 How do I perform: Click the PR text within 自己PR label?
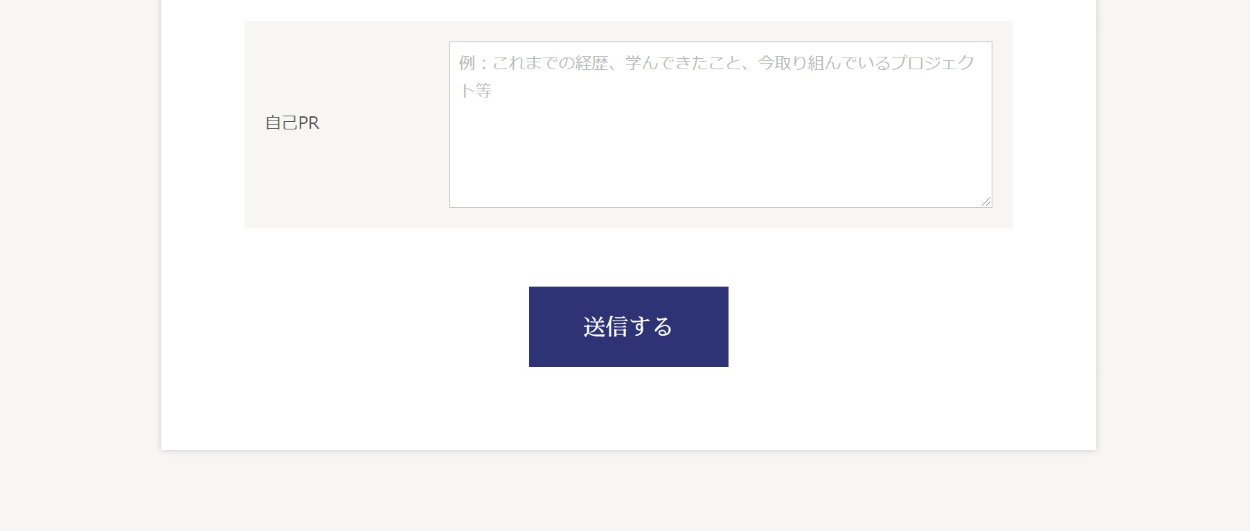coord(308,123)
